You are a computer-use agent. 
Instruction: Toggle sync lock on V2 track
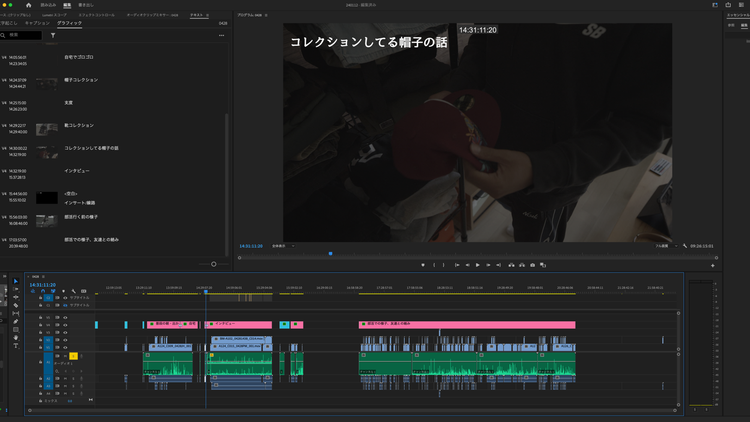click(57, 340)
